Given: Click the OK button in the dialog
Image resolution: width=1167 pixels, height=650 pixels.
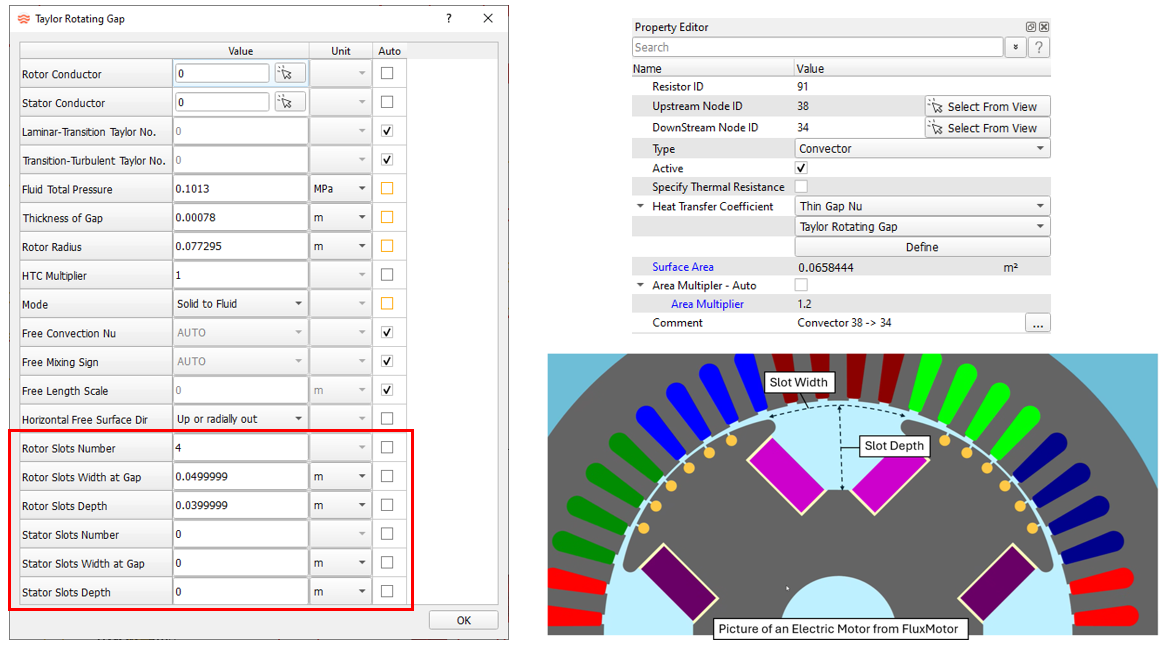Looking at the screenshot, I should [463, 620].
